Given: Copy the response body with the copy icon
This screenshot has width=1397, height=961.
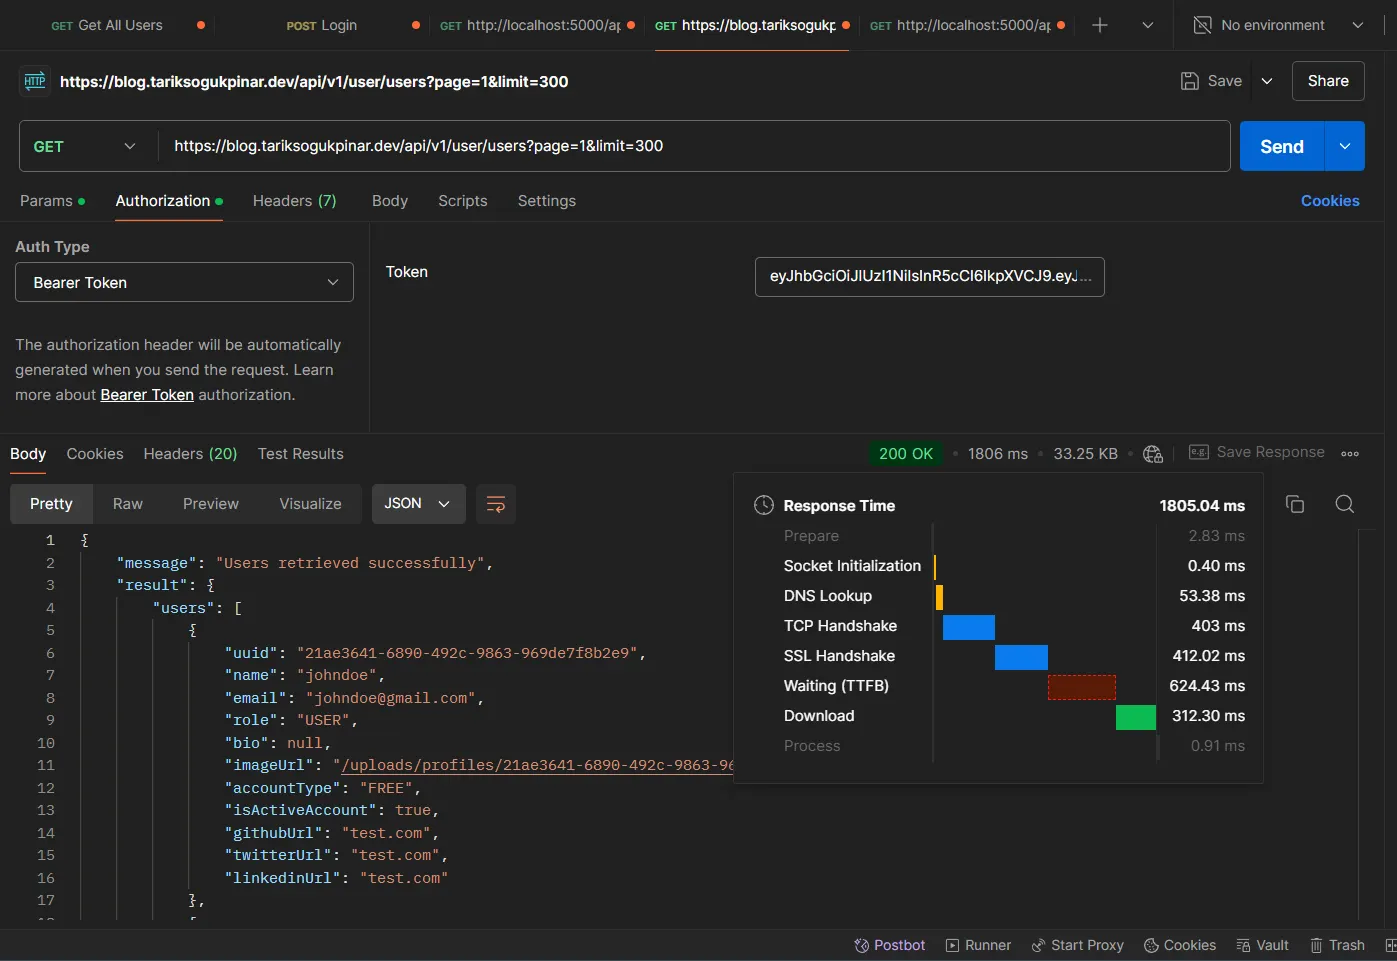Looking at the screenshot, I should point(1295,504).
